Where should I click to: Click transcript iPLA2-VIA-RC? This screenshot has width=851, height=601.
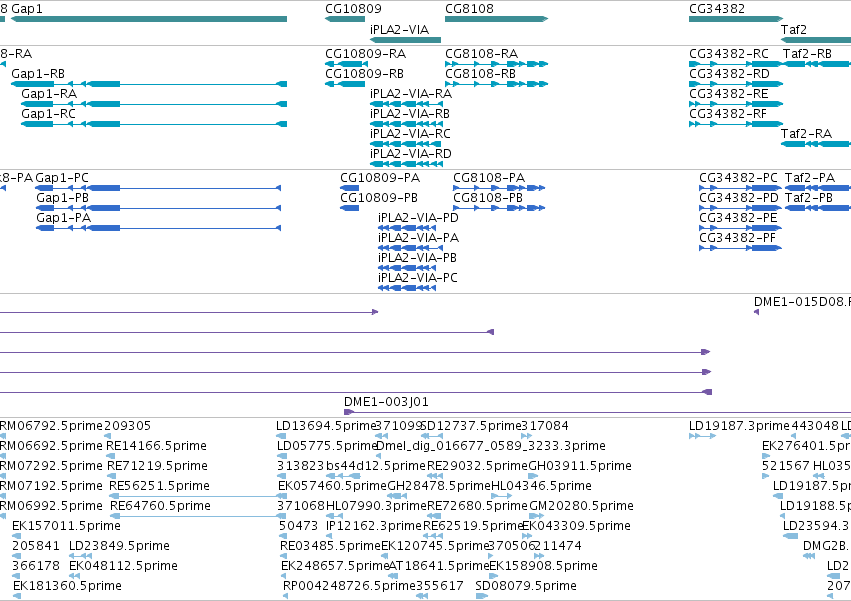click(x=405, y=144)
